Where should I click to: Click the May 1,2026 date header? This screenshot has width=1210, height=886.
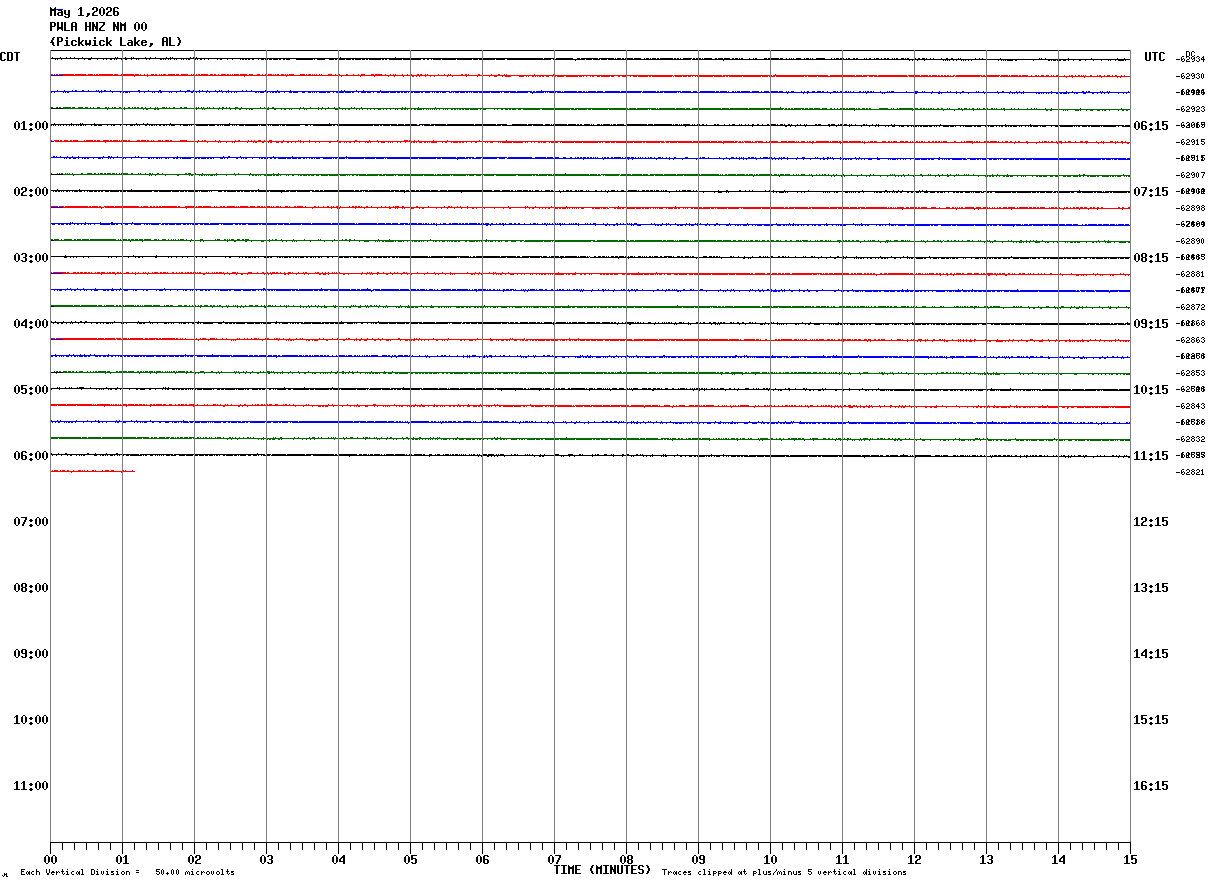coord(84,12)
